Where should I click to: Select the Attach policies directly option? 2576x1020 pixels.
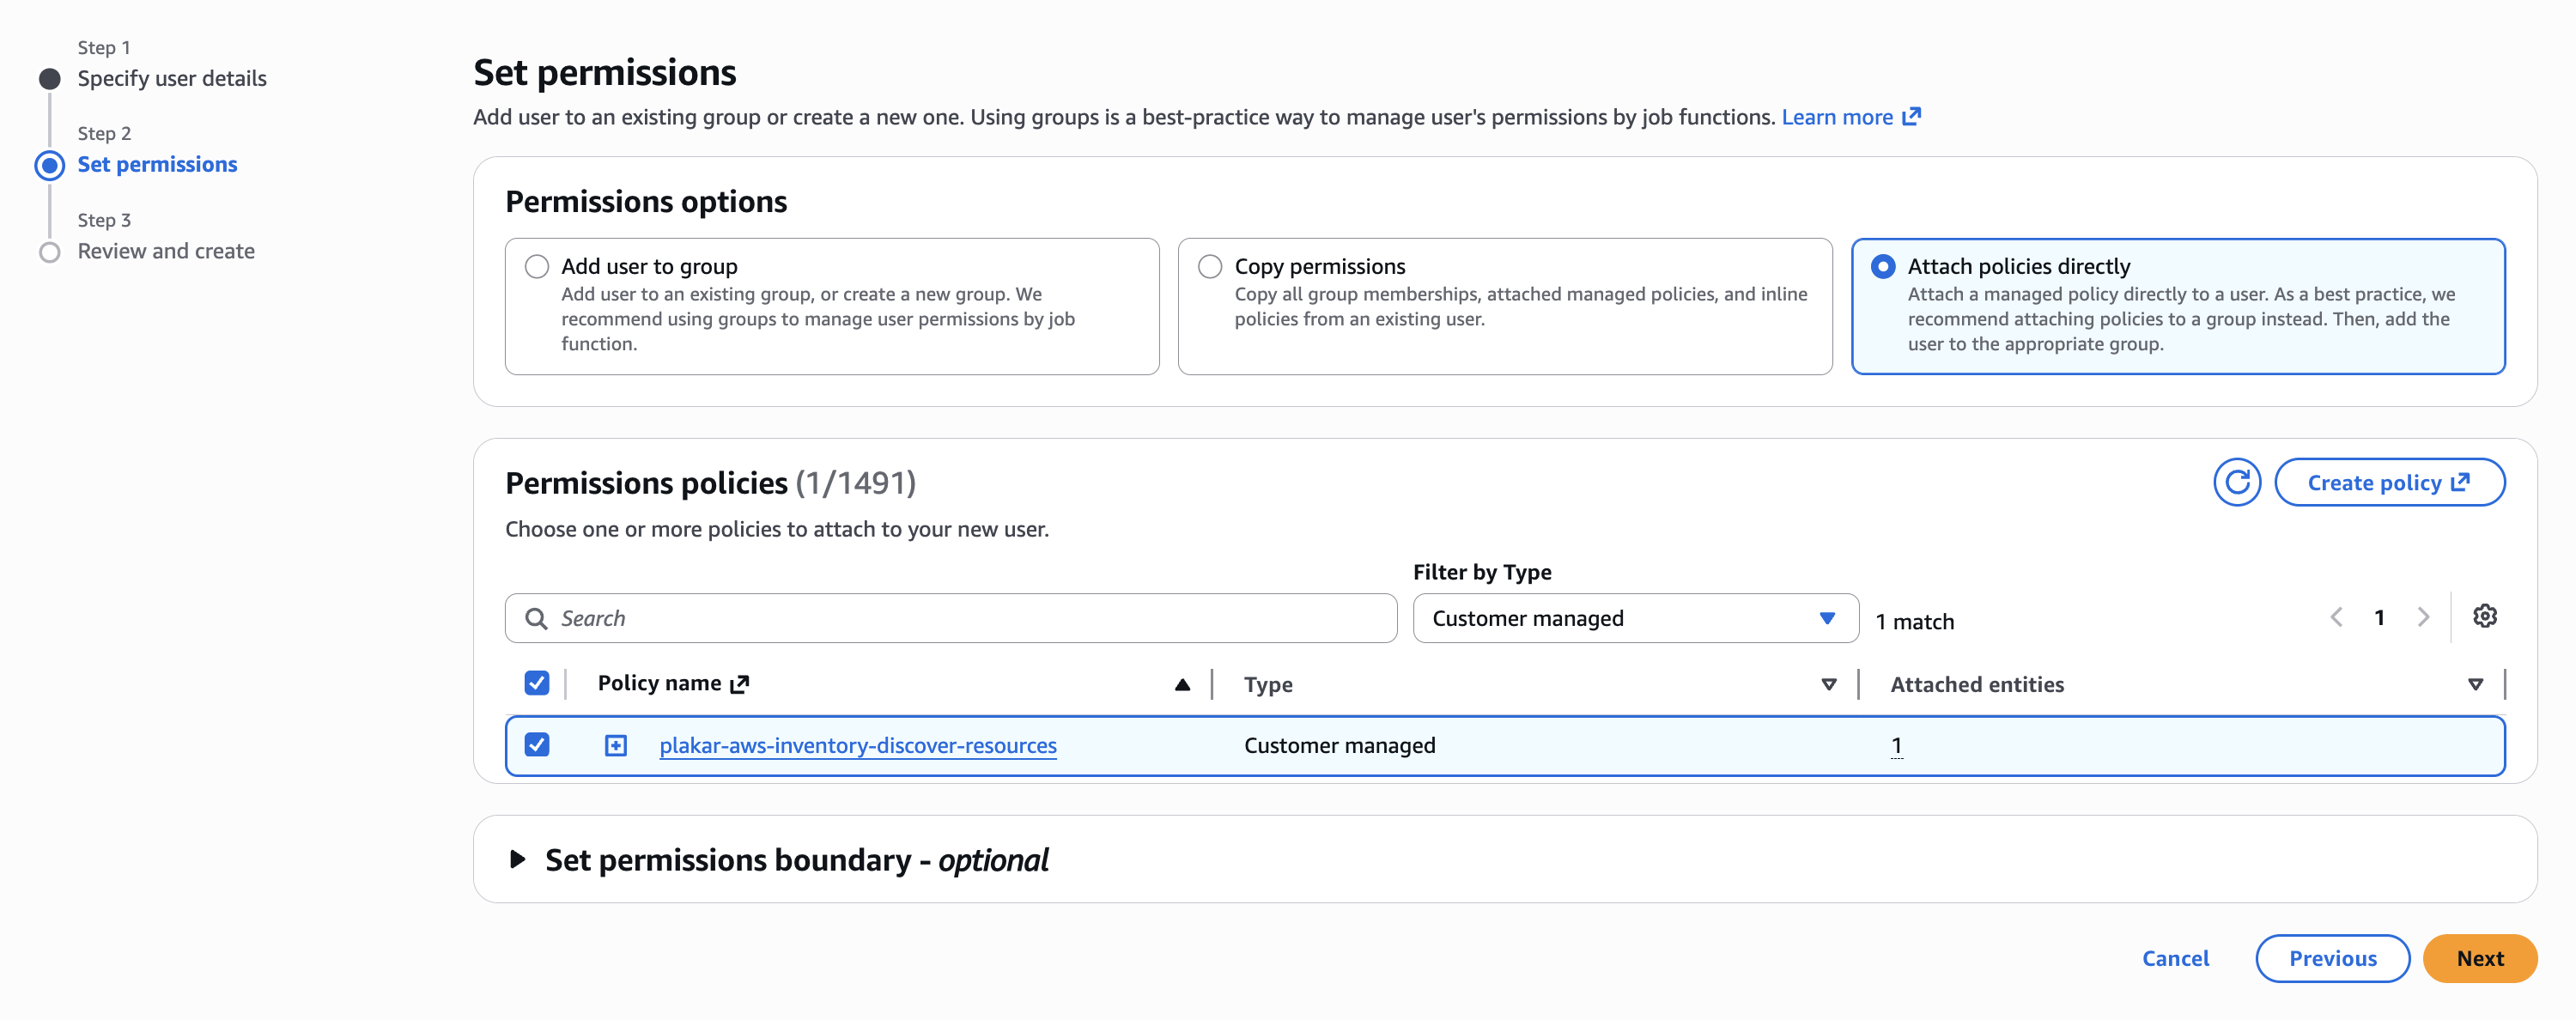(x=1883, y=267)
